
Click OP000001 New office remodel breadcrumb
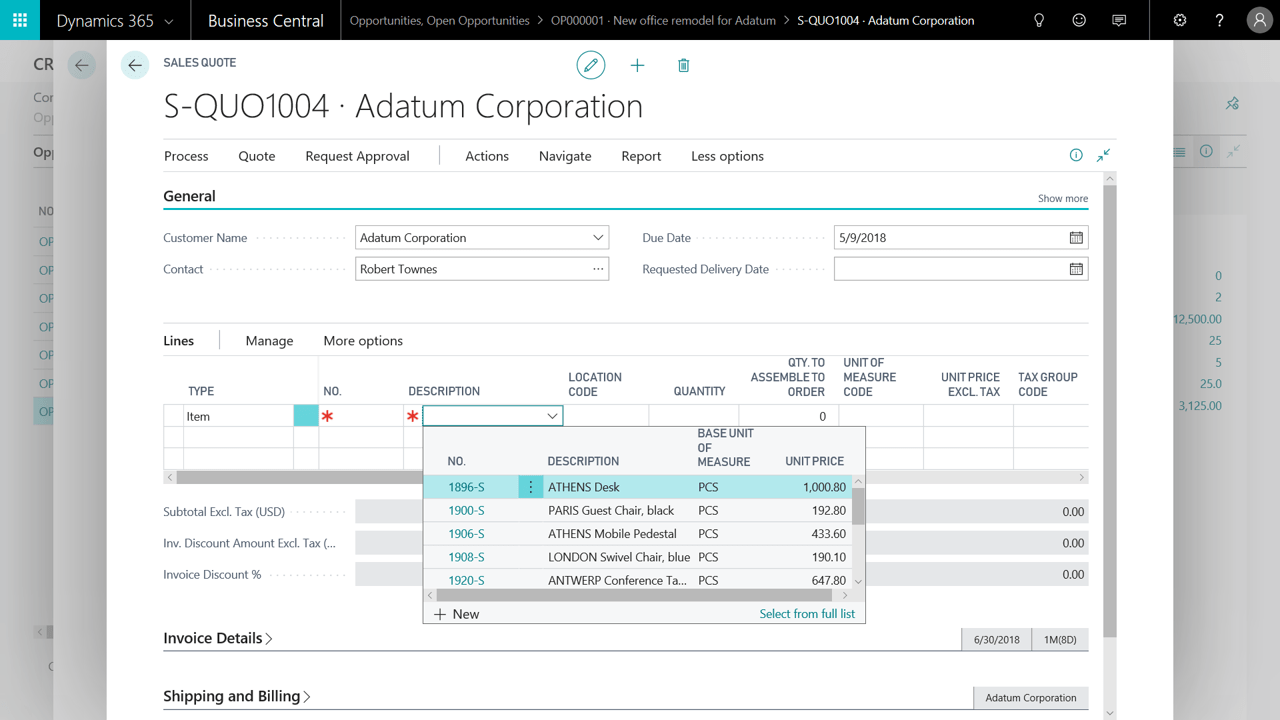[x=663, y=20]
